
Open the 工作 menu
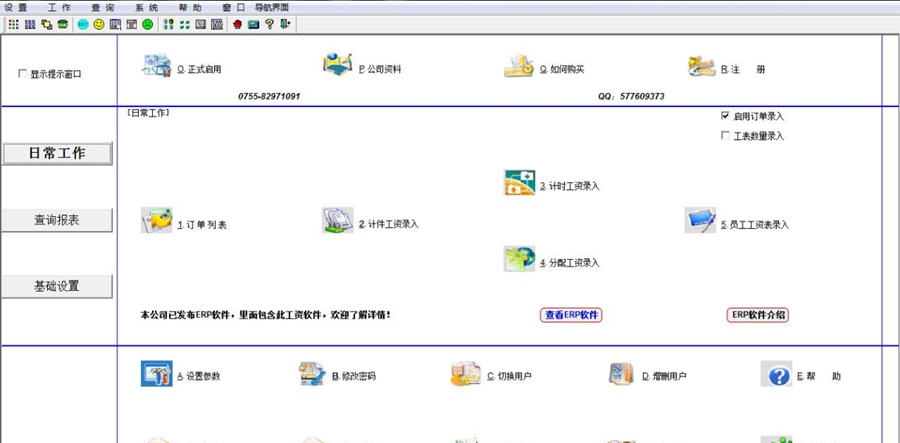click(x=59, y=7)
